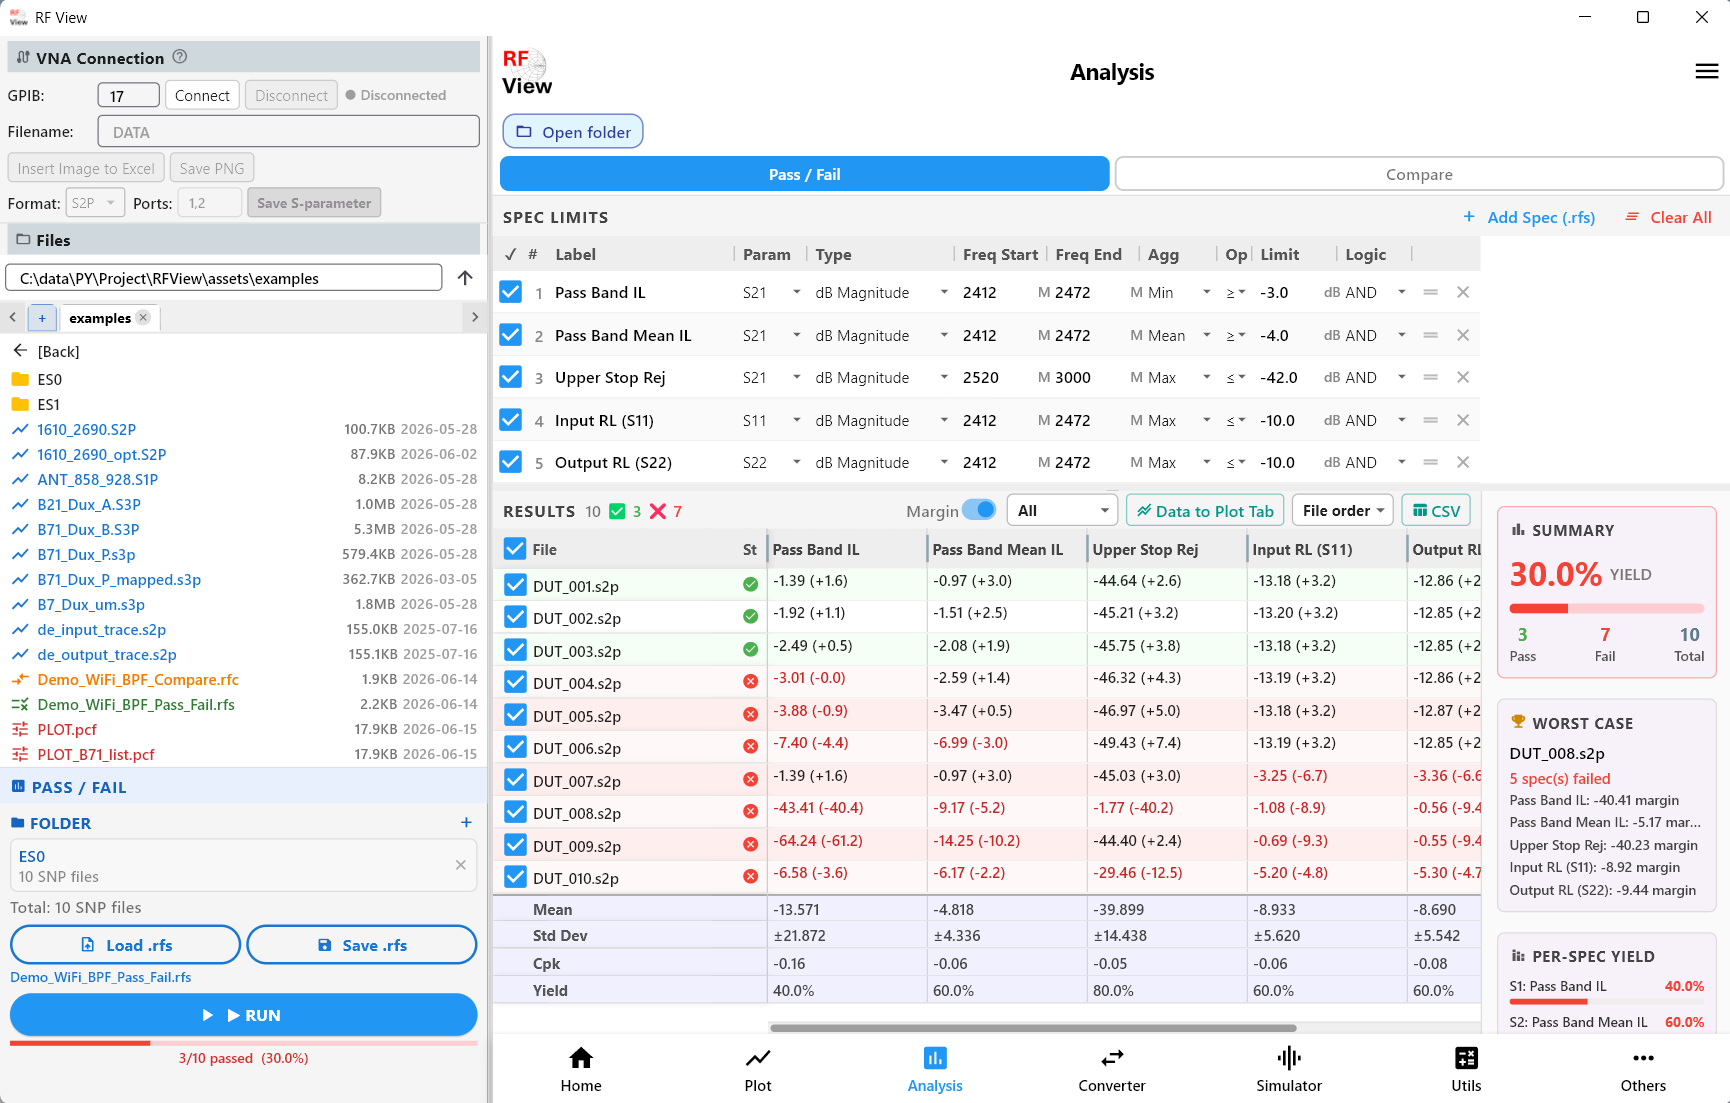Export results with the CSV button
The height and width of the screenshot is (1103, 1730).
[x=1435, y=510]
